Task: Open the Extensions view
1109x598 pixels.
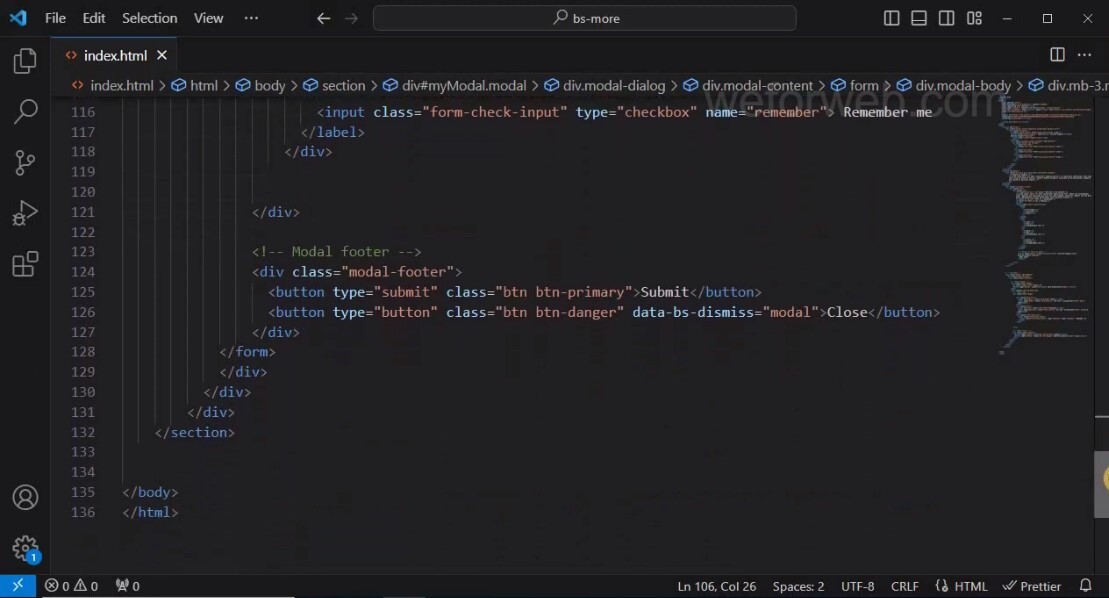Action: (x=25, y=264)
